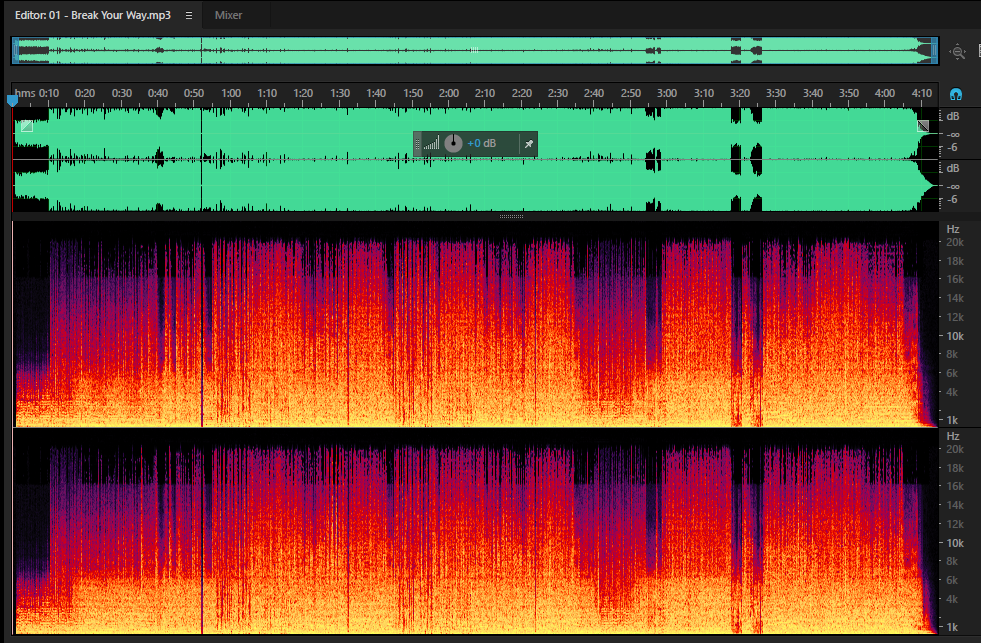Screen dimensions: 981x643
Task: Click the +0 dB gain value field
Action: [x=482, y=143]
